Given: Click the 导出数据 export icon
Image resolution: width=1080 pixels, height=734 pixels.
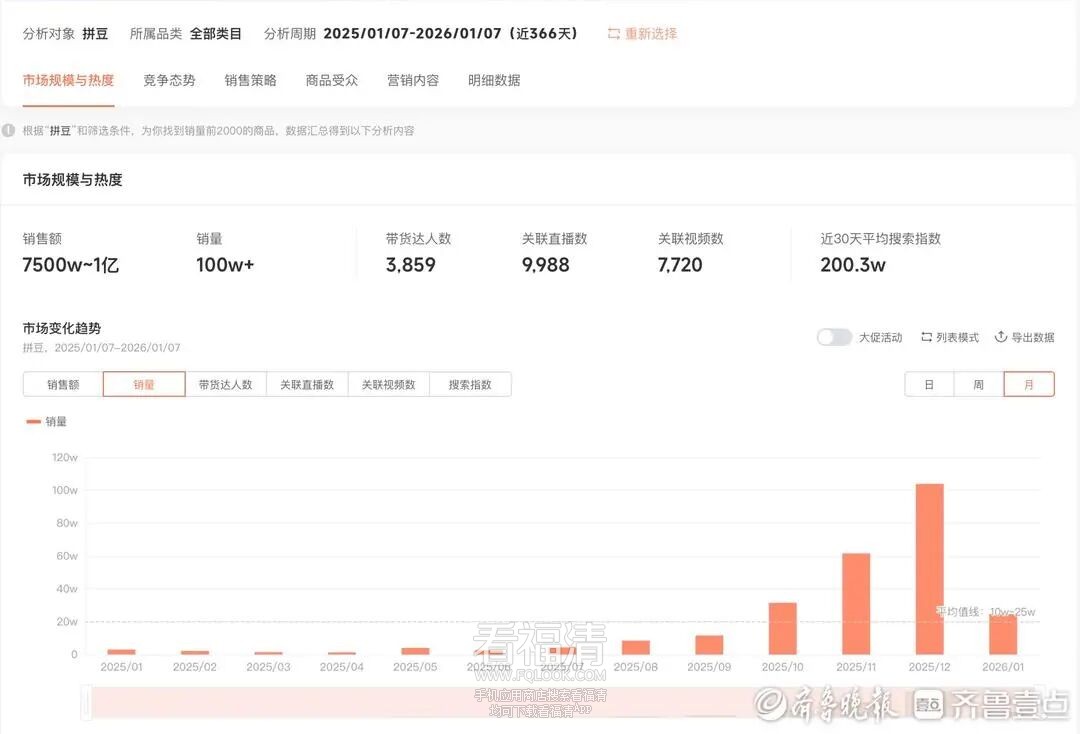Looking at the screenshot, I should pyautogui.click(x=1000, y=337).
